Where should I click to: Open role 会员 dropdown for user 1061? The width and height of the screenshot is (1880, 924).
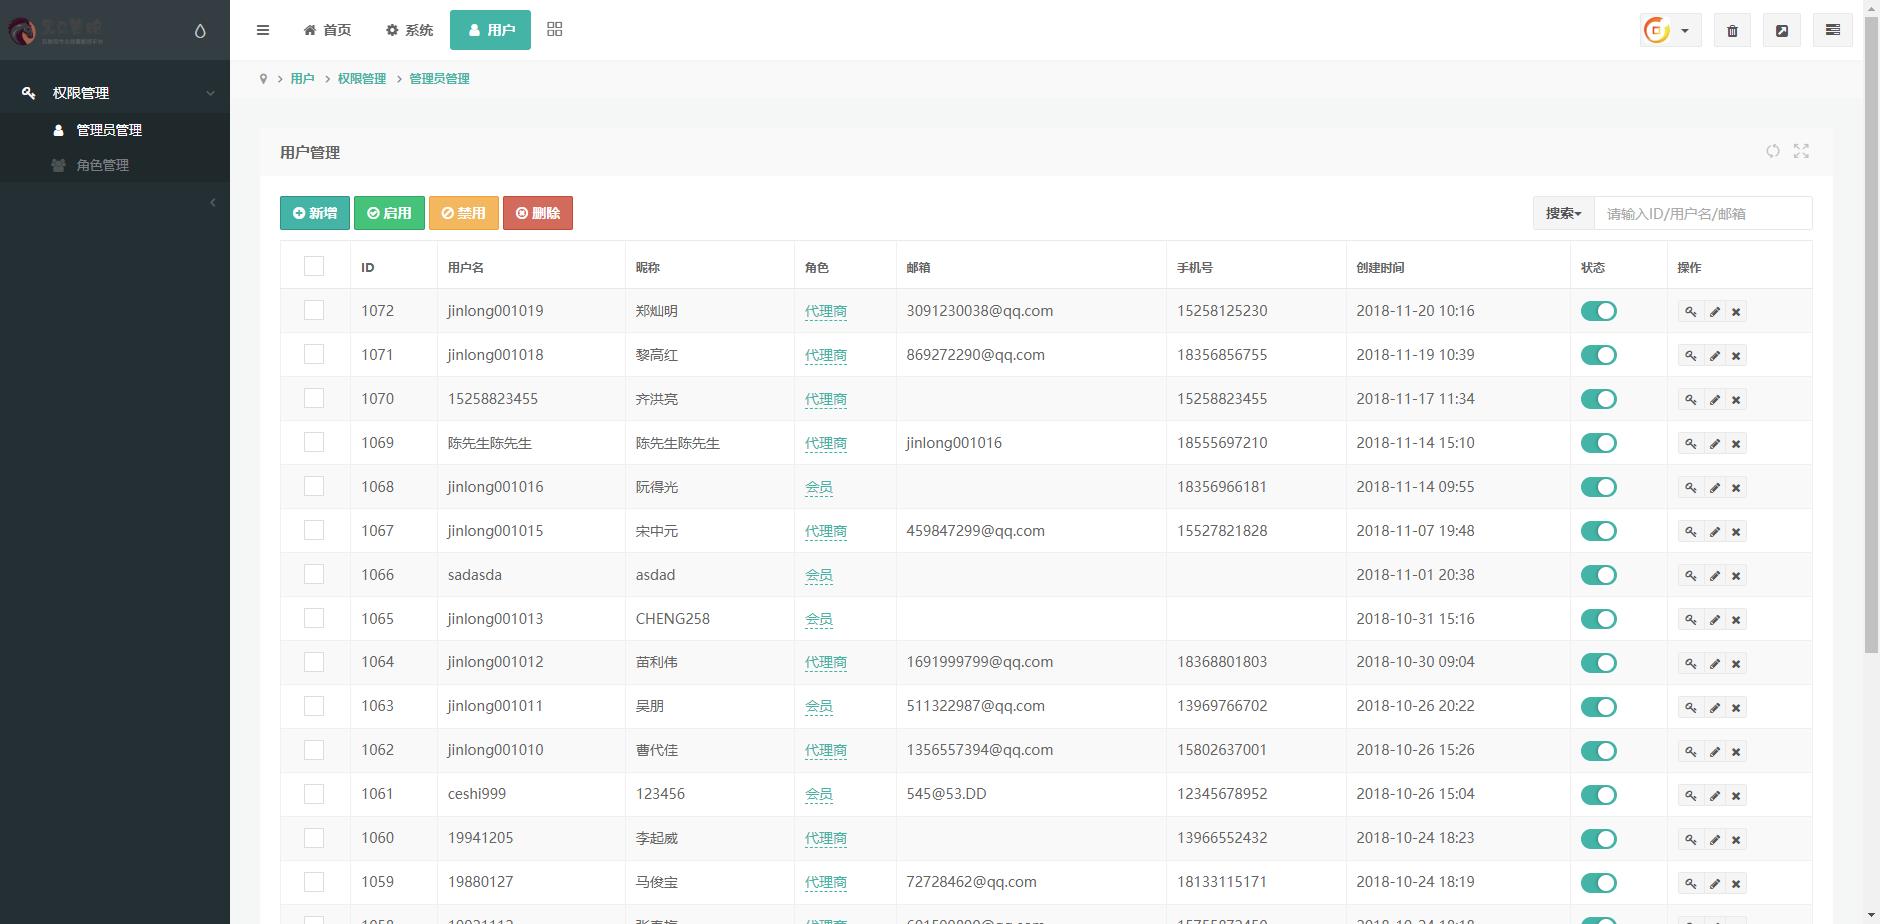pos(819,794)
